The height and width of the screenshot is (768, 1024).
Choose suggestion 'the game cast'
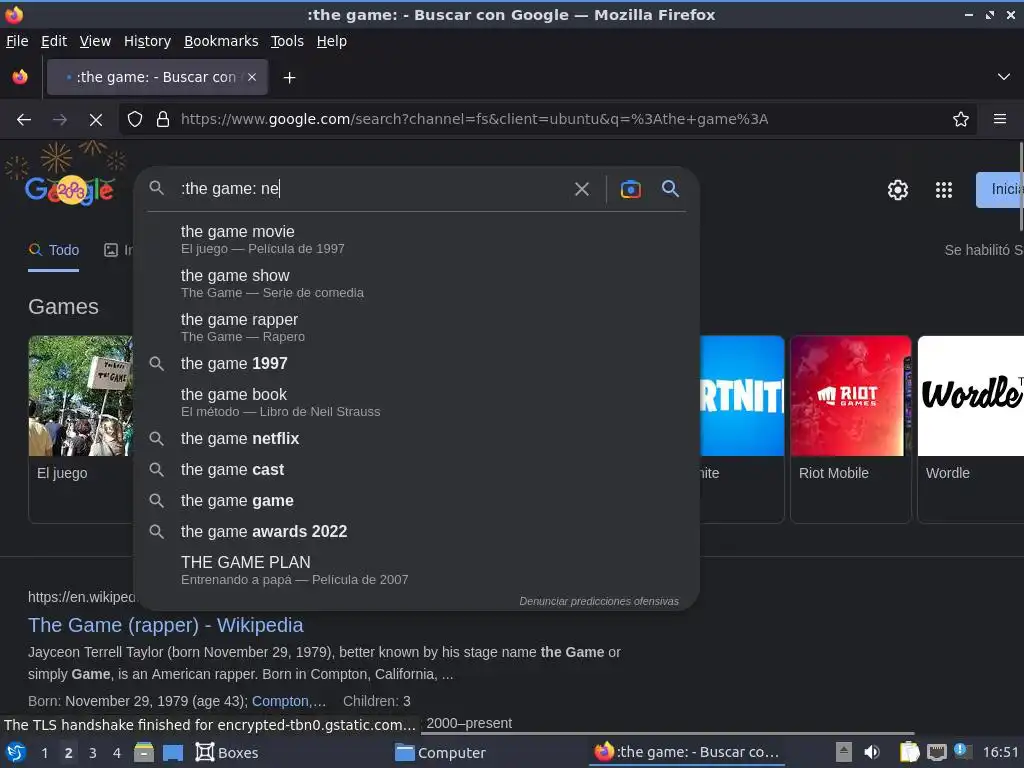point(417,470)
